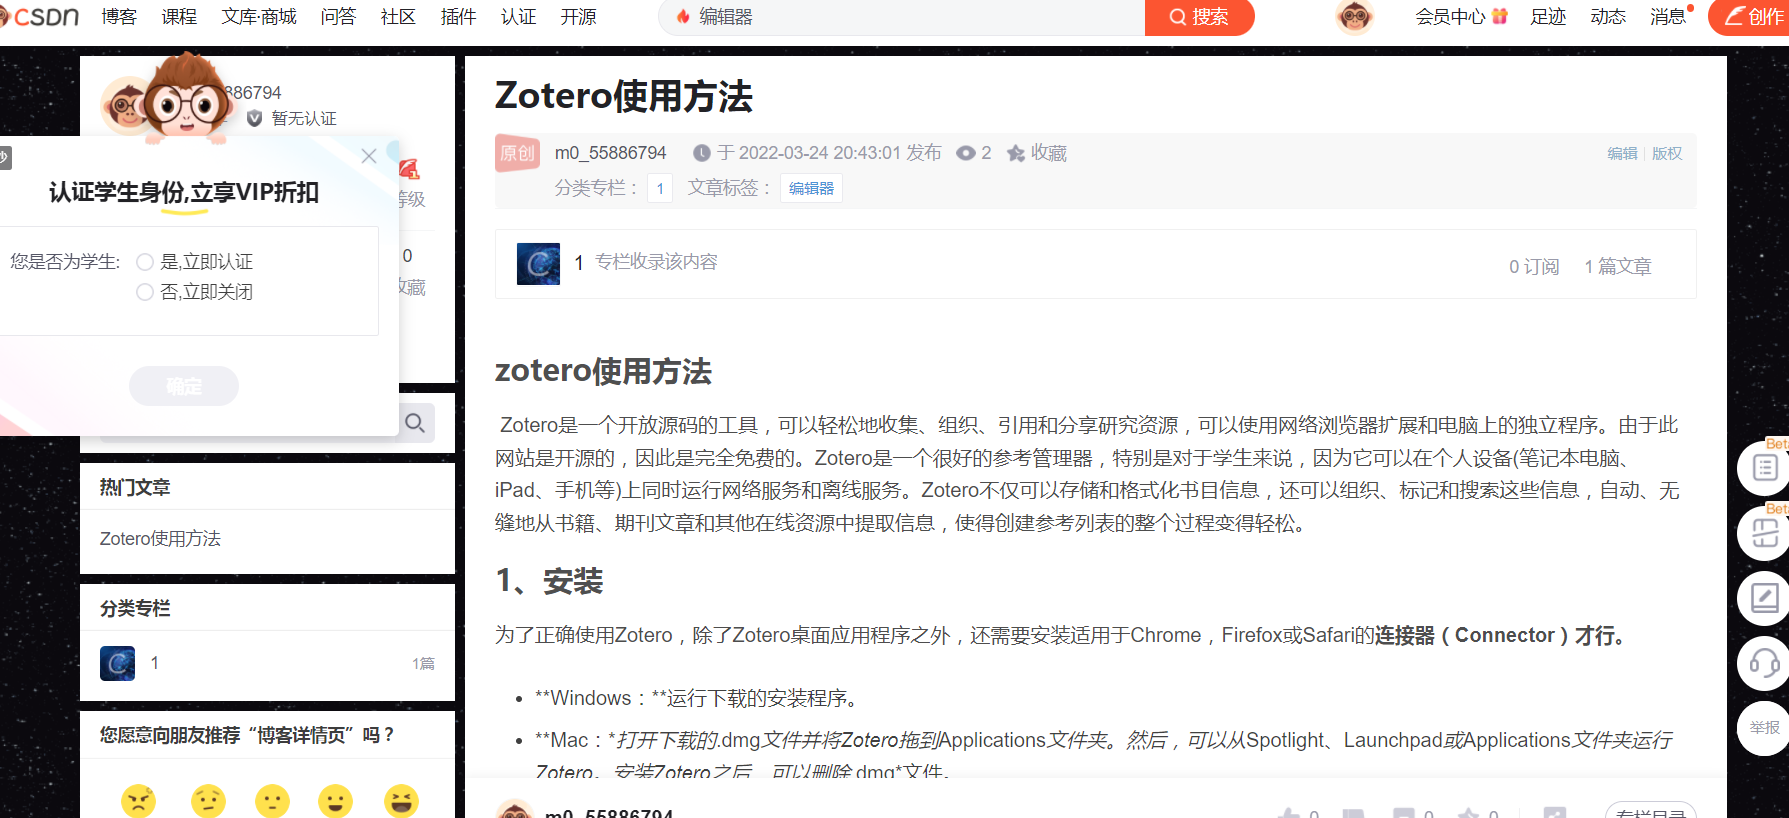Click the 热门文章 heading

click(x=135, y=487)
